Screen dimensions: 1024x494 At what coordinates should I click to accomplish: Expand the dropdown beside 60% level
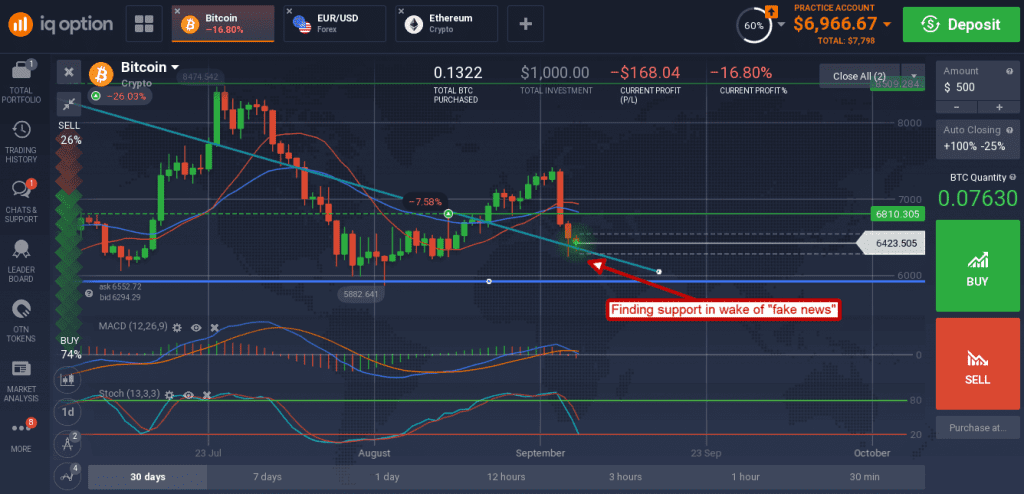coord(782,26)
